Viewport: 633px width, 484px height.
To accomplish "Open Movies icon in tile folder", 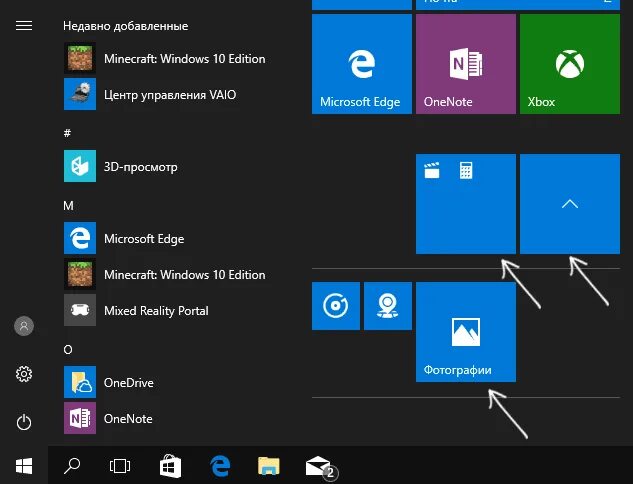I will [432, 170].
